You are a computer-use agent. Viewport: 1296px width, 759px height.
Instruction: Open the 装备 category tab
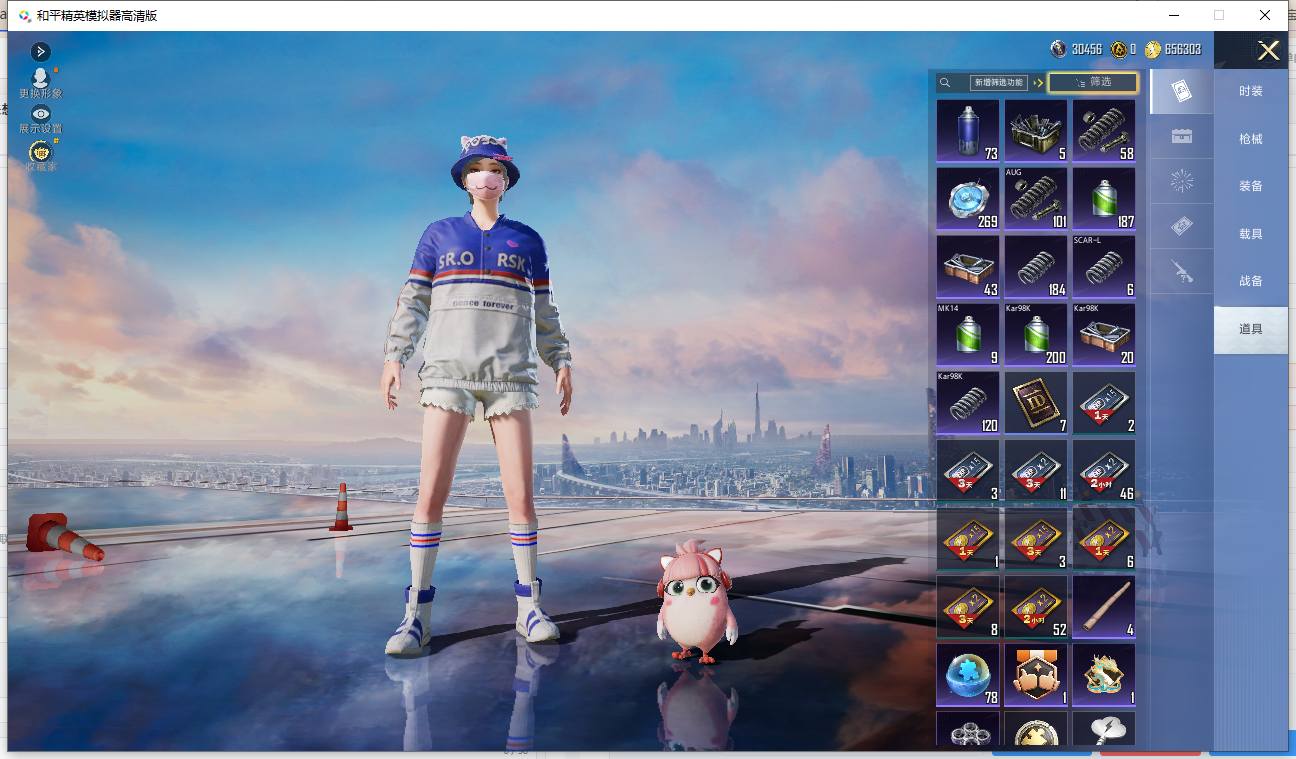click(x=1250, y=186)
